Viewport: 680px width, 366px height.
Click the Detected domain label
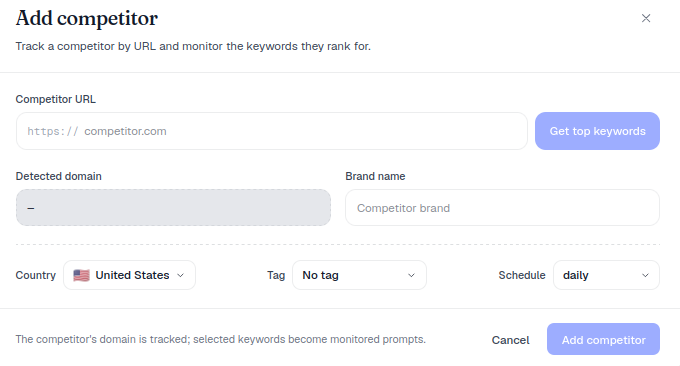click(59, 176)
